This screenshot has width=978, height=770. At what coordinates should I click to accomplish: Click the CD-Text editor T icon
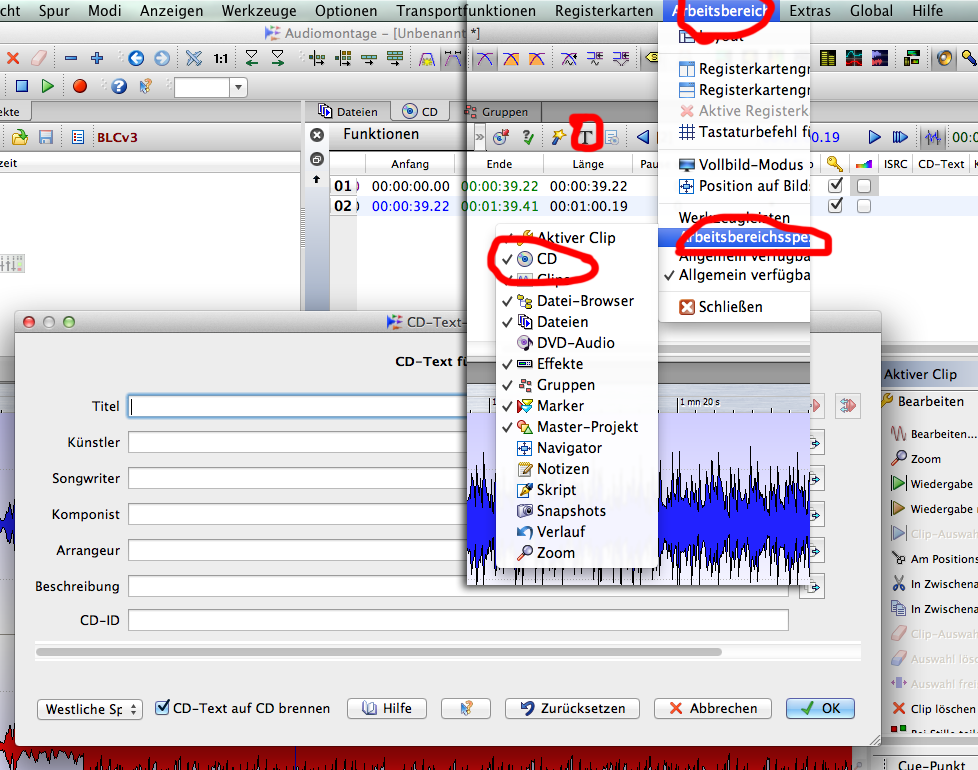click(x=585, y=137)
